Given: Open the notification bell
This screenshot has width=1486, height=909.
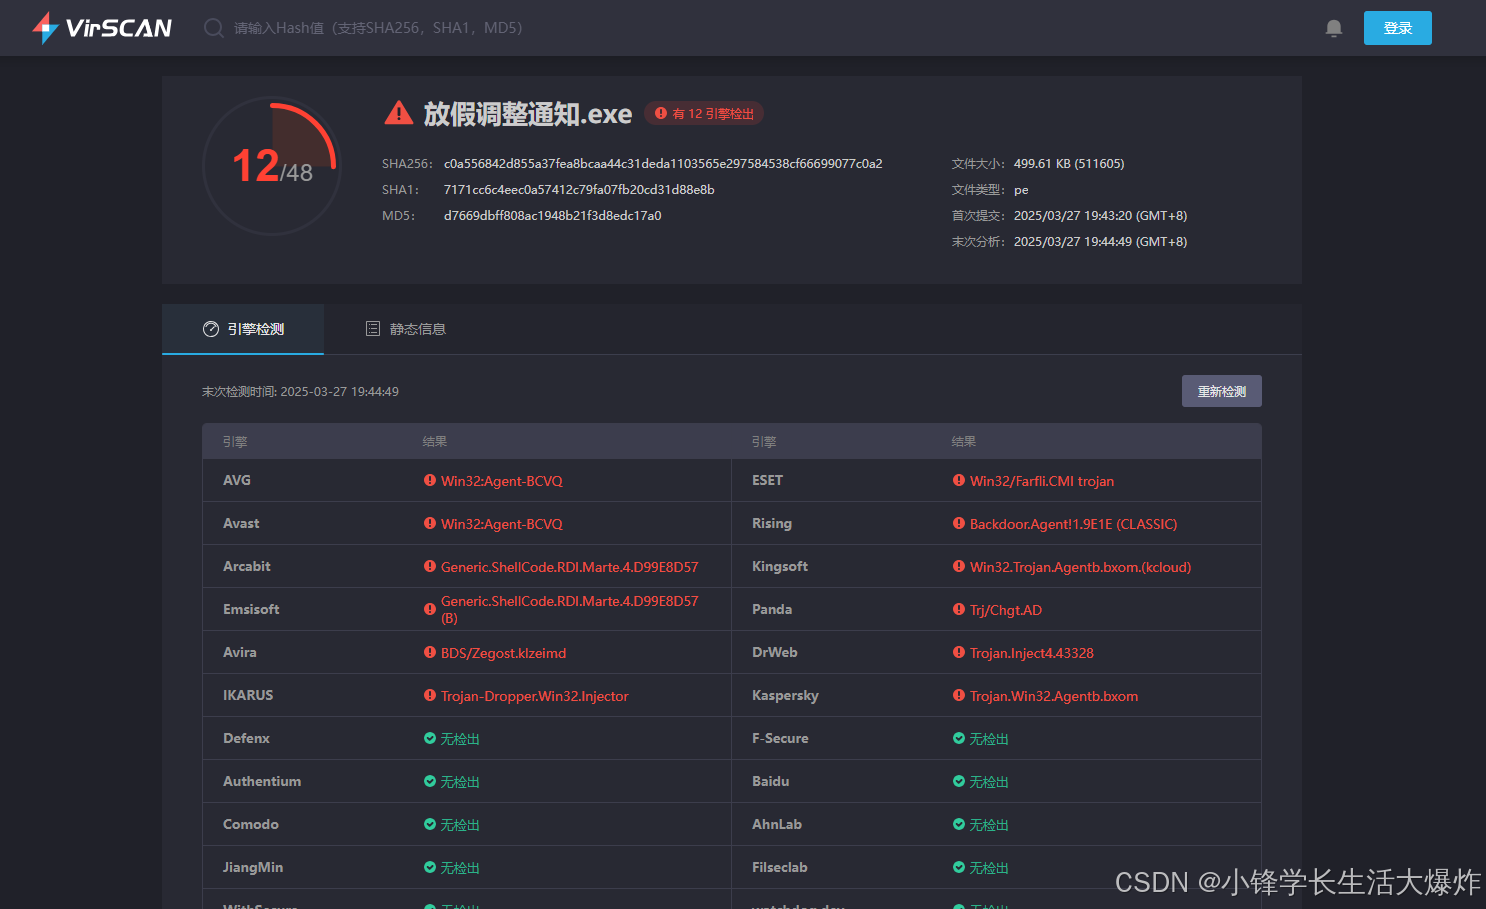Looking at the screenshot, I should (1333, 28).
